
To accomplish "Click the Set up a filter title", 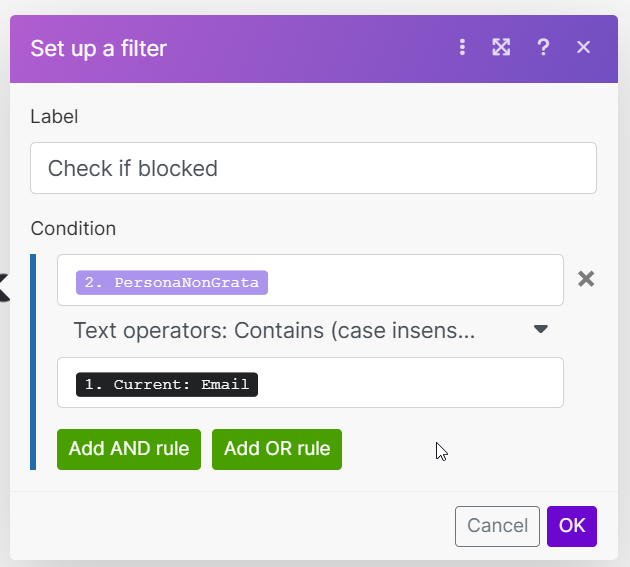I will pos(99,48).
